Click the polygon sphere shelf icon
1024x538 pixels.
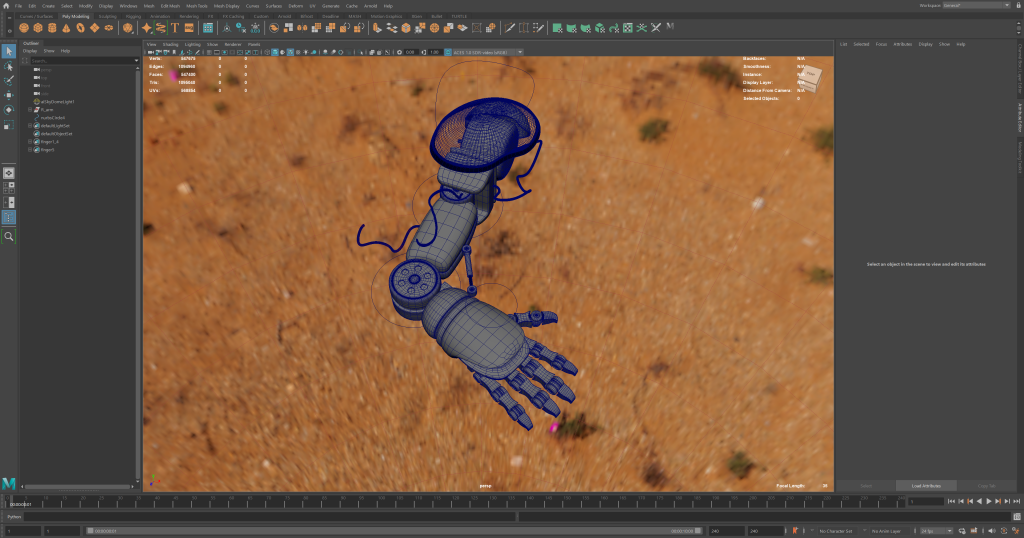coord(24,28)
